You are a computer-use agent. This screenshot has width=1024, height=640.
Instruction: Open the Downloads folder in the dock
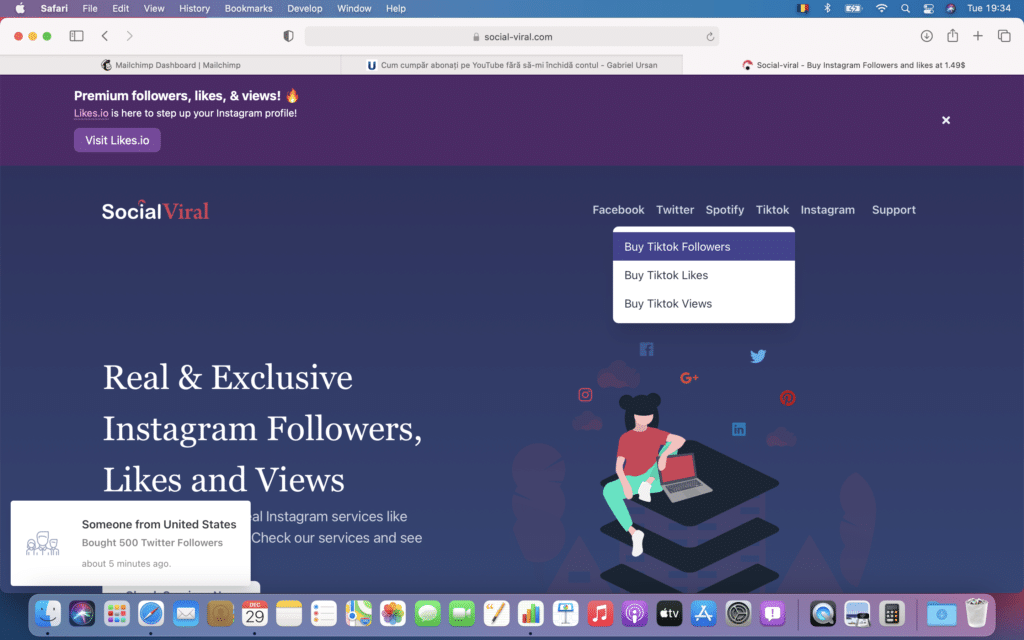pyautogui.click(x=941, y=614)
